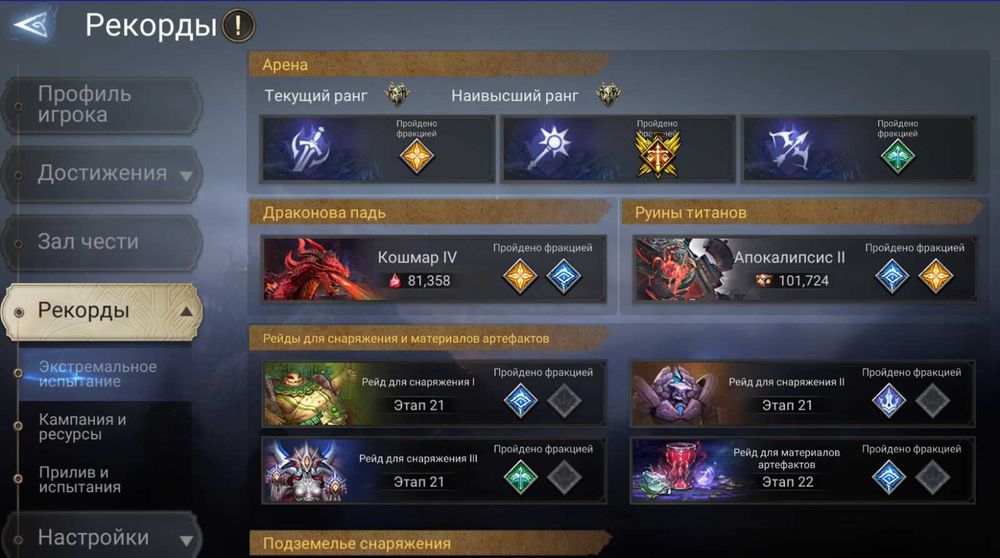The height and width of the screenshot is (558, 1000).
Task: Click blue faction badge in Кошмар IV
Action: (564, 277)
